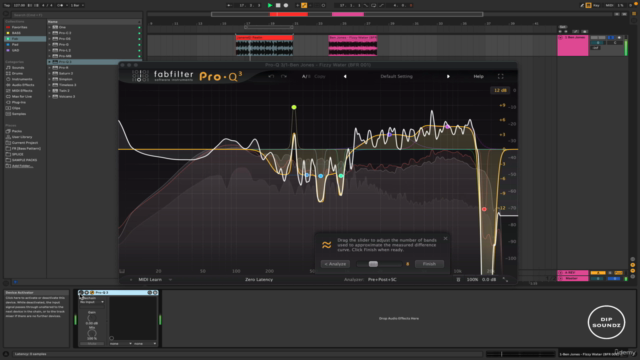Open the Sounds category
The width and height of the screenshot is (640, 360).
pos(18,68)
